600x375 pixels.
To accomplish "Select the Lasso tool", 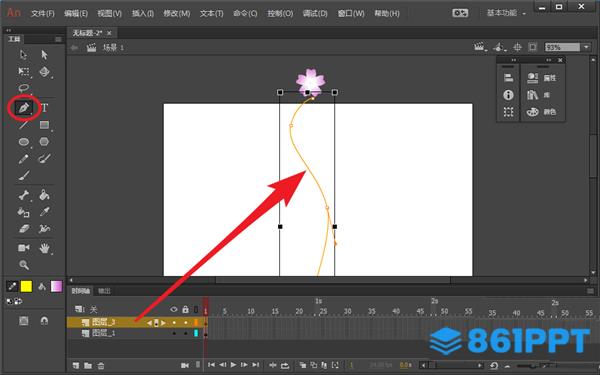I will (x=24, y=88).
